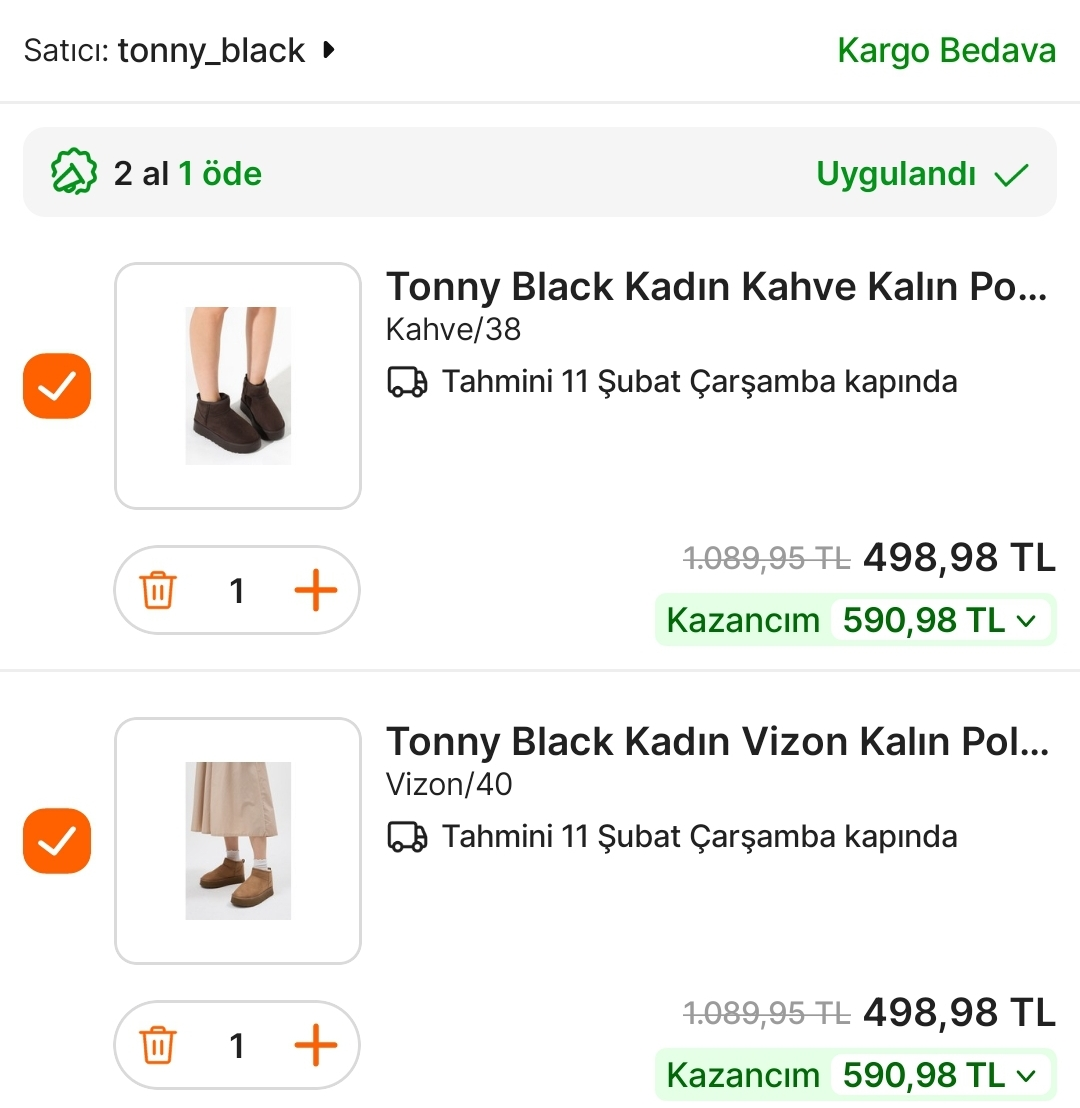Screen dimensions: 1080x1108
Task: Uncheck the Vizon boots selection checkbox
Action: (x=57, y=841)
